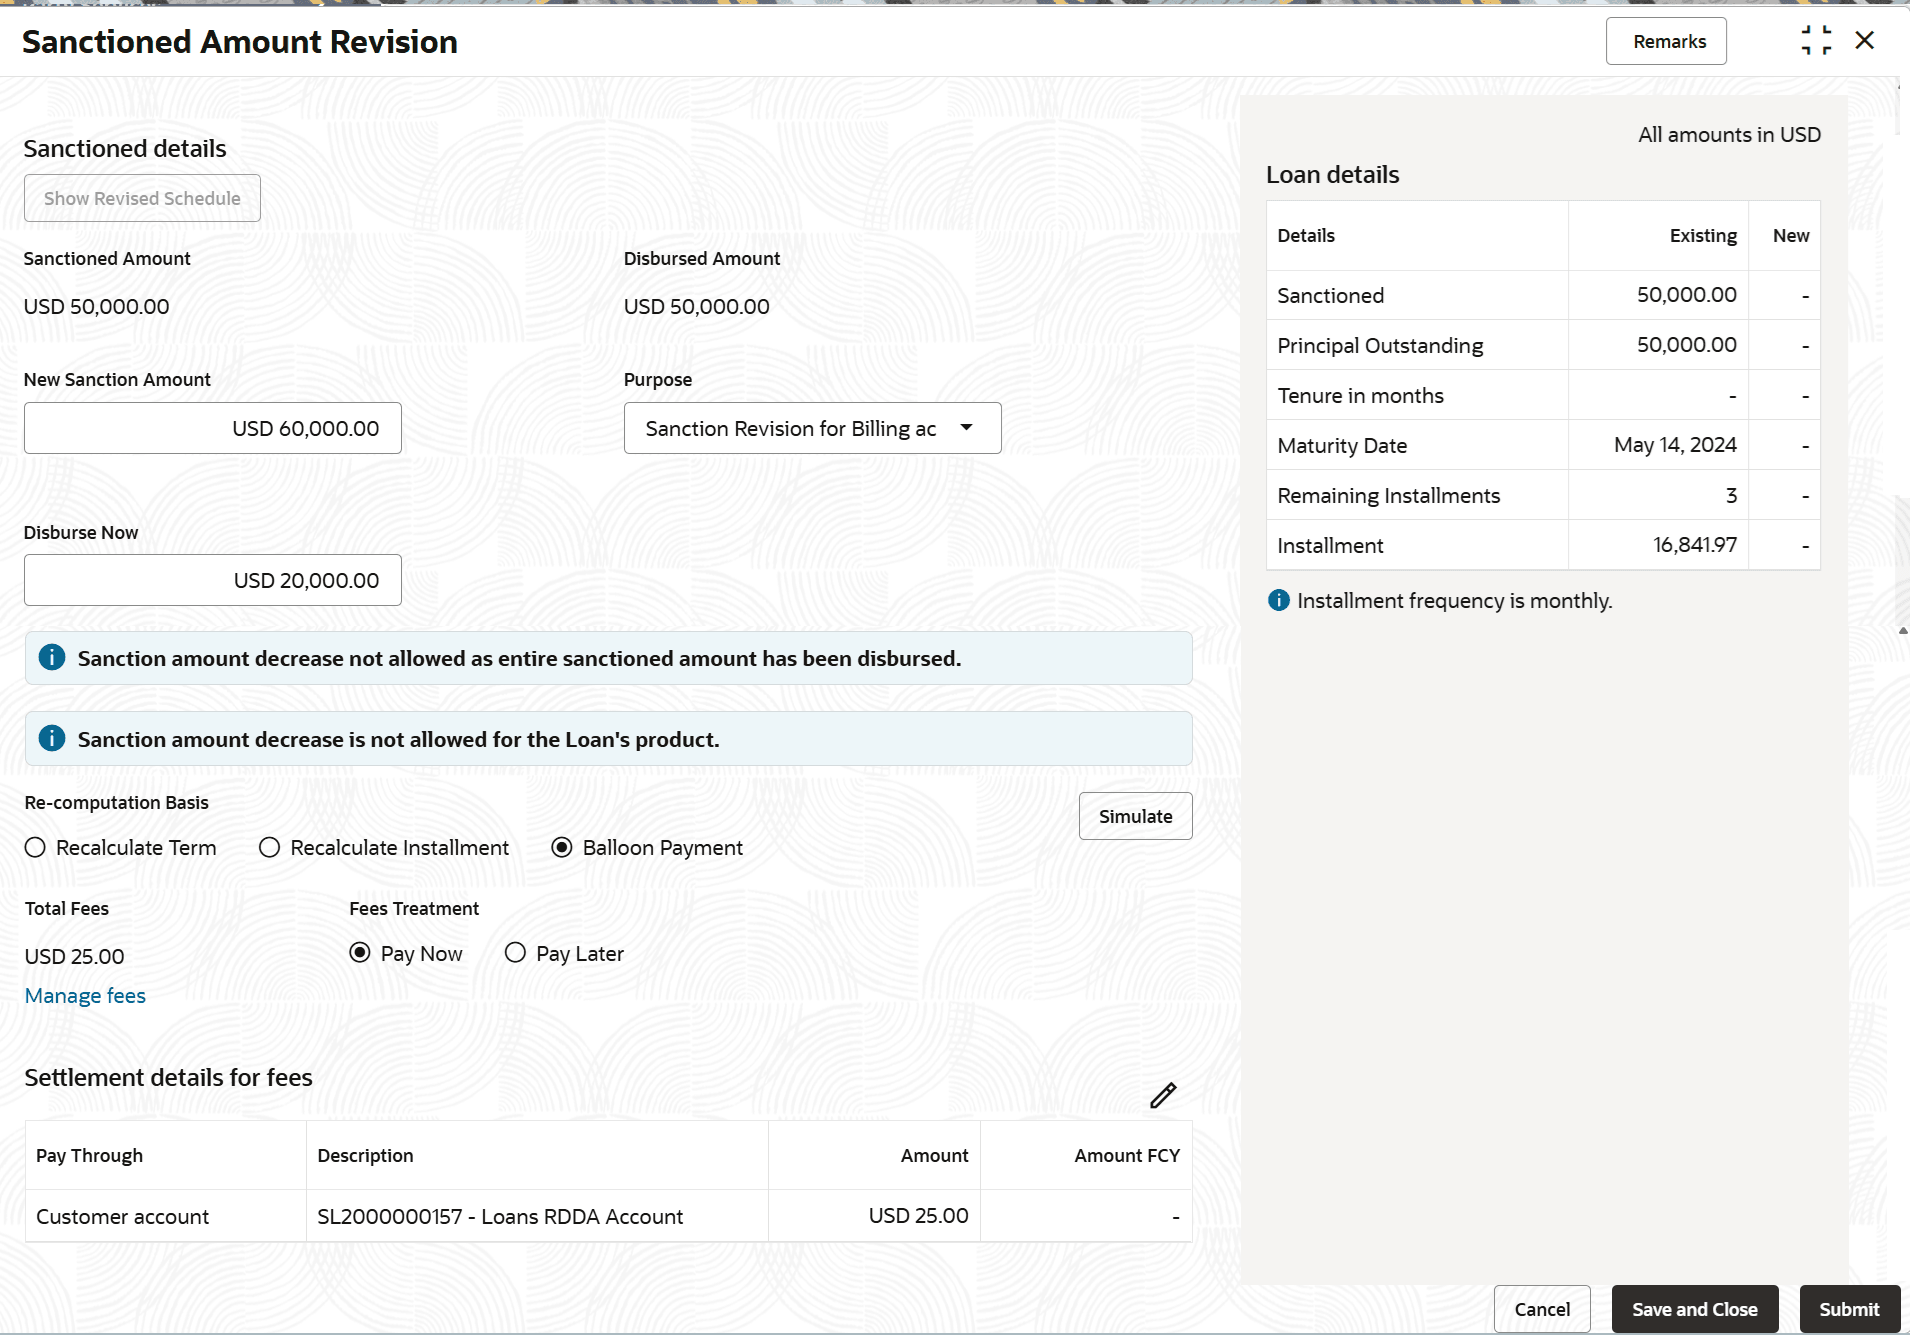This screenshot has width=1911, height=1335.
Task: Click info icon beside installment frequency note
Action: (1278, 600)
